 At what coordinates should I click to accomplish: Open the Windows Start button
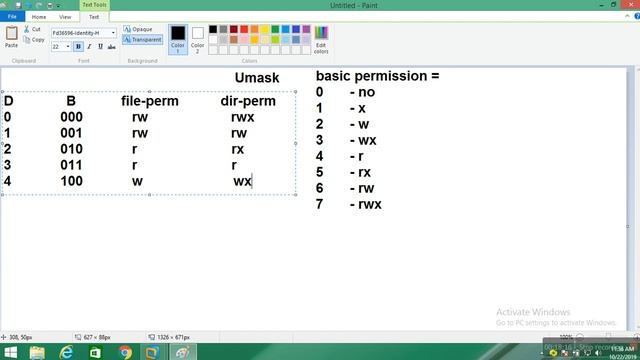[10, 352]
